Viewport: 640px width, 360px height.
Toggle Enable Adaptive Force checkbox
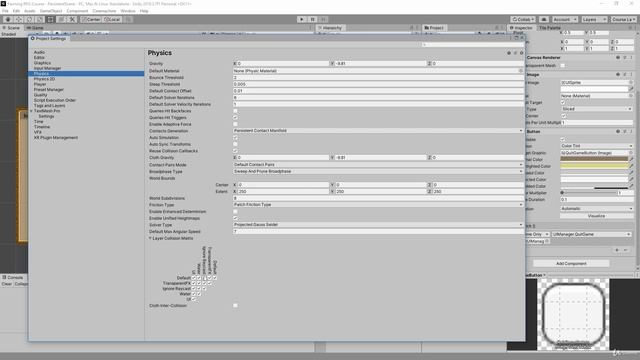click(235, 124)
